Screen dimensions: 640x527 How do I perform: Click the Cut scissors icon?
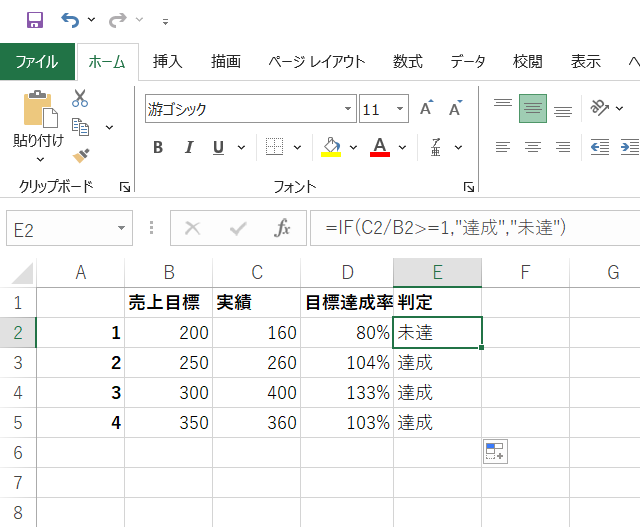[x=81, y=98]
